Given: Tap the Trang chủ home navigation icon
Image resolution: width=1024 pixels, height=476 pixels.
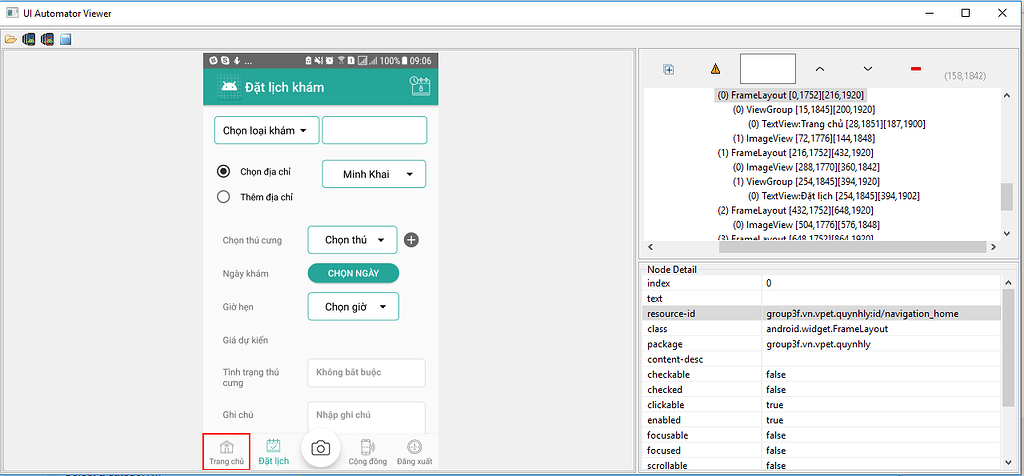Looking at the screenshot, I should (x=226, y=447).
